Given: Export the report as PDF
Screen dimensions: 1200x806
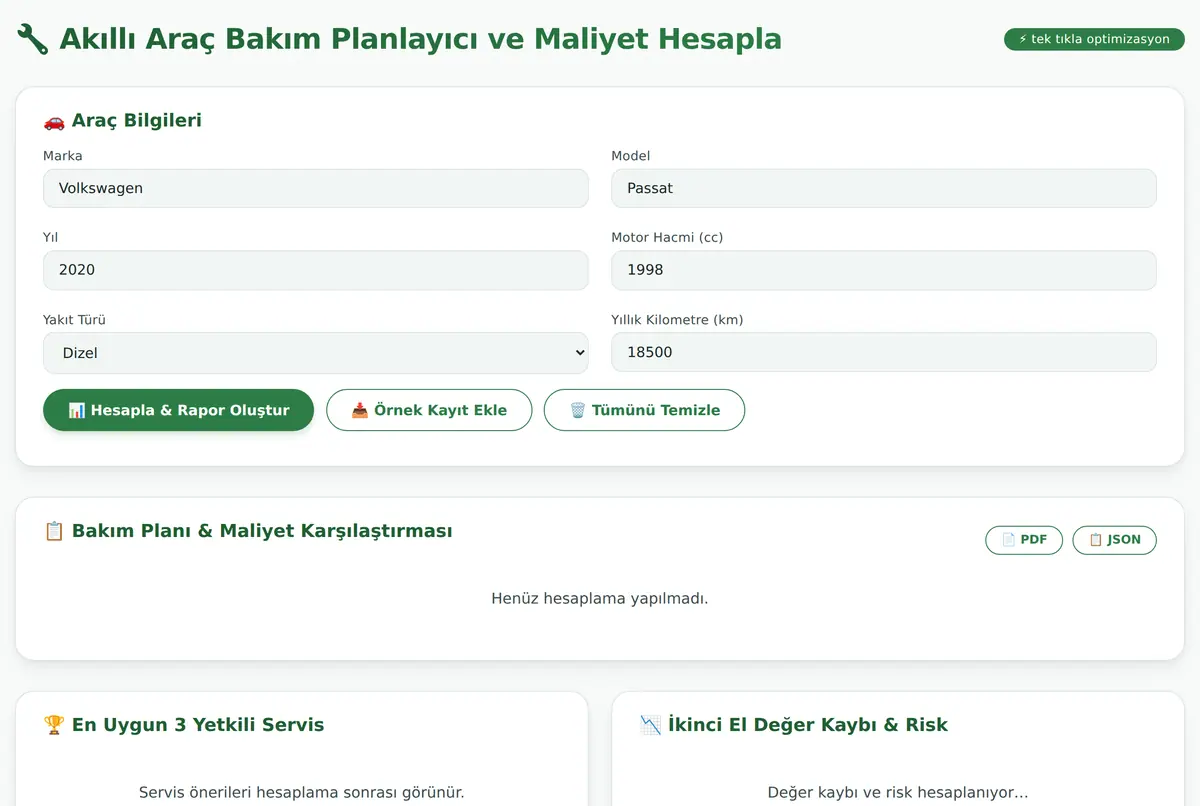Looking at the screenshot, I should tap(1024, 540).
